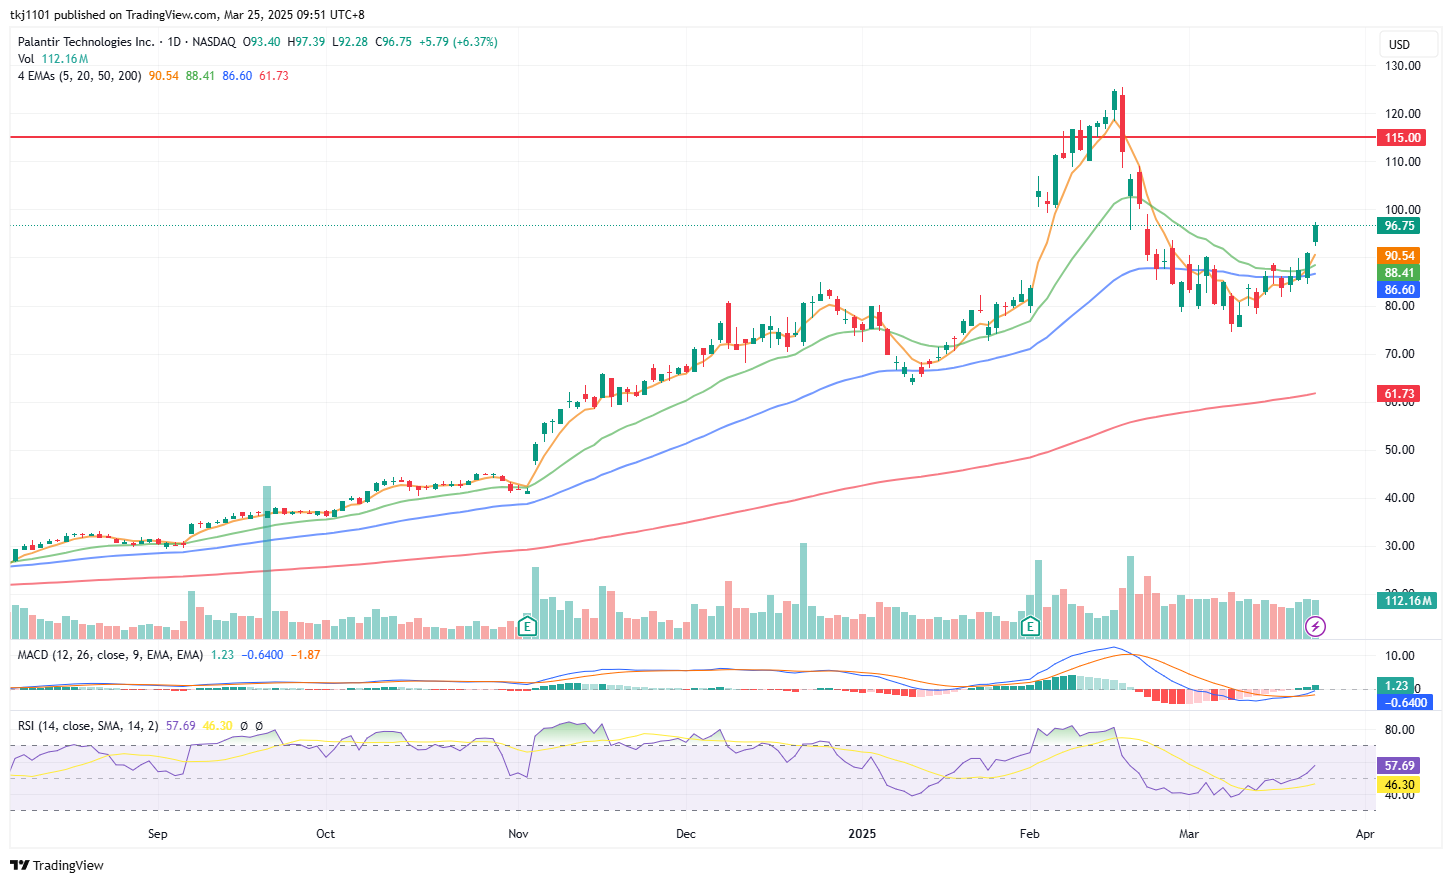Click the 96.75 current price label
Screen dimensions: 1452x883
pos(1399,226)
